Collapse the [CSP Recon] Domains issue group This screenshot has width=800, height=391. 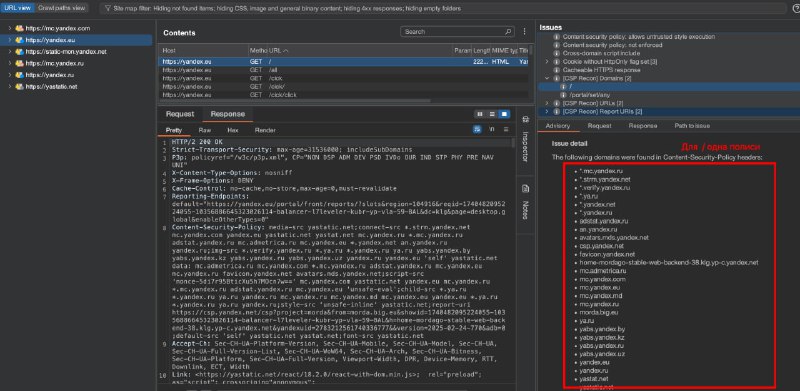coord(547,78)
